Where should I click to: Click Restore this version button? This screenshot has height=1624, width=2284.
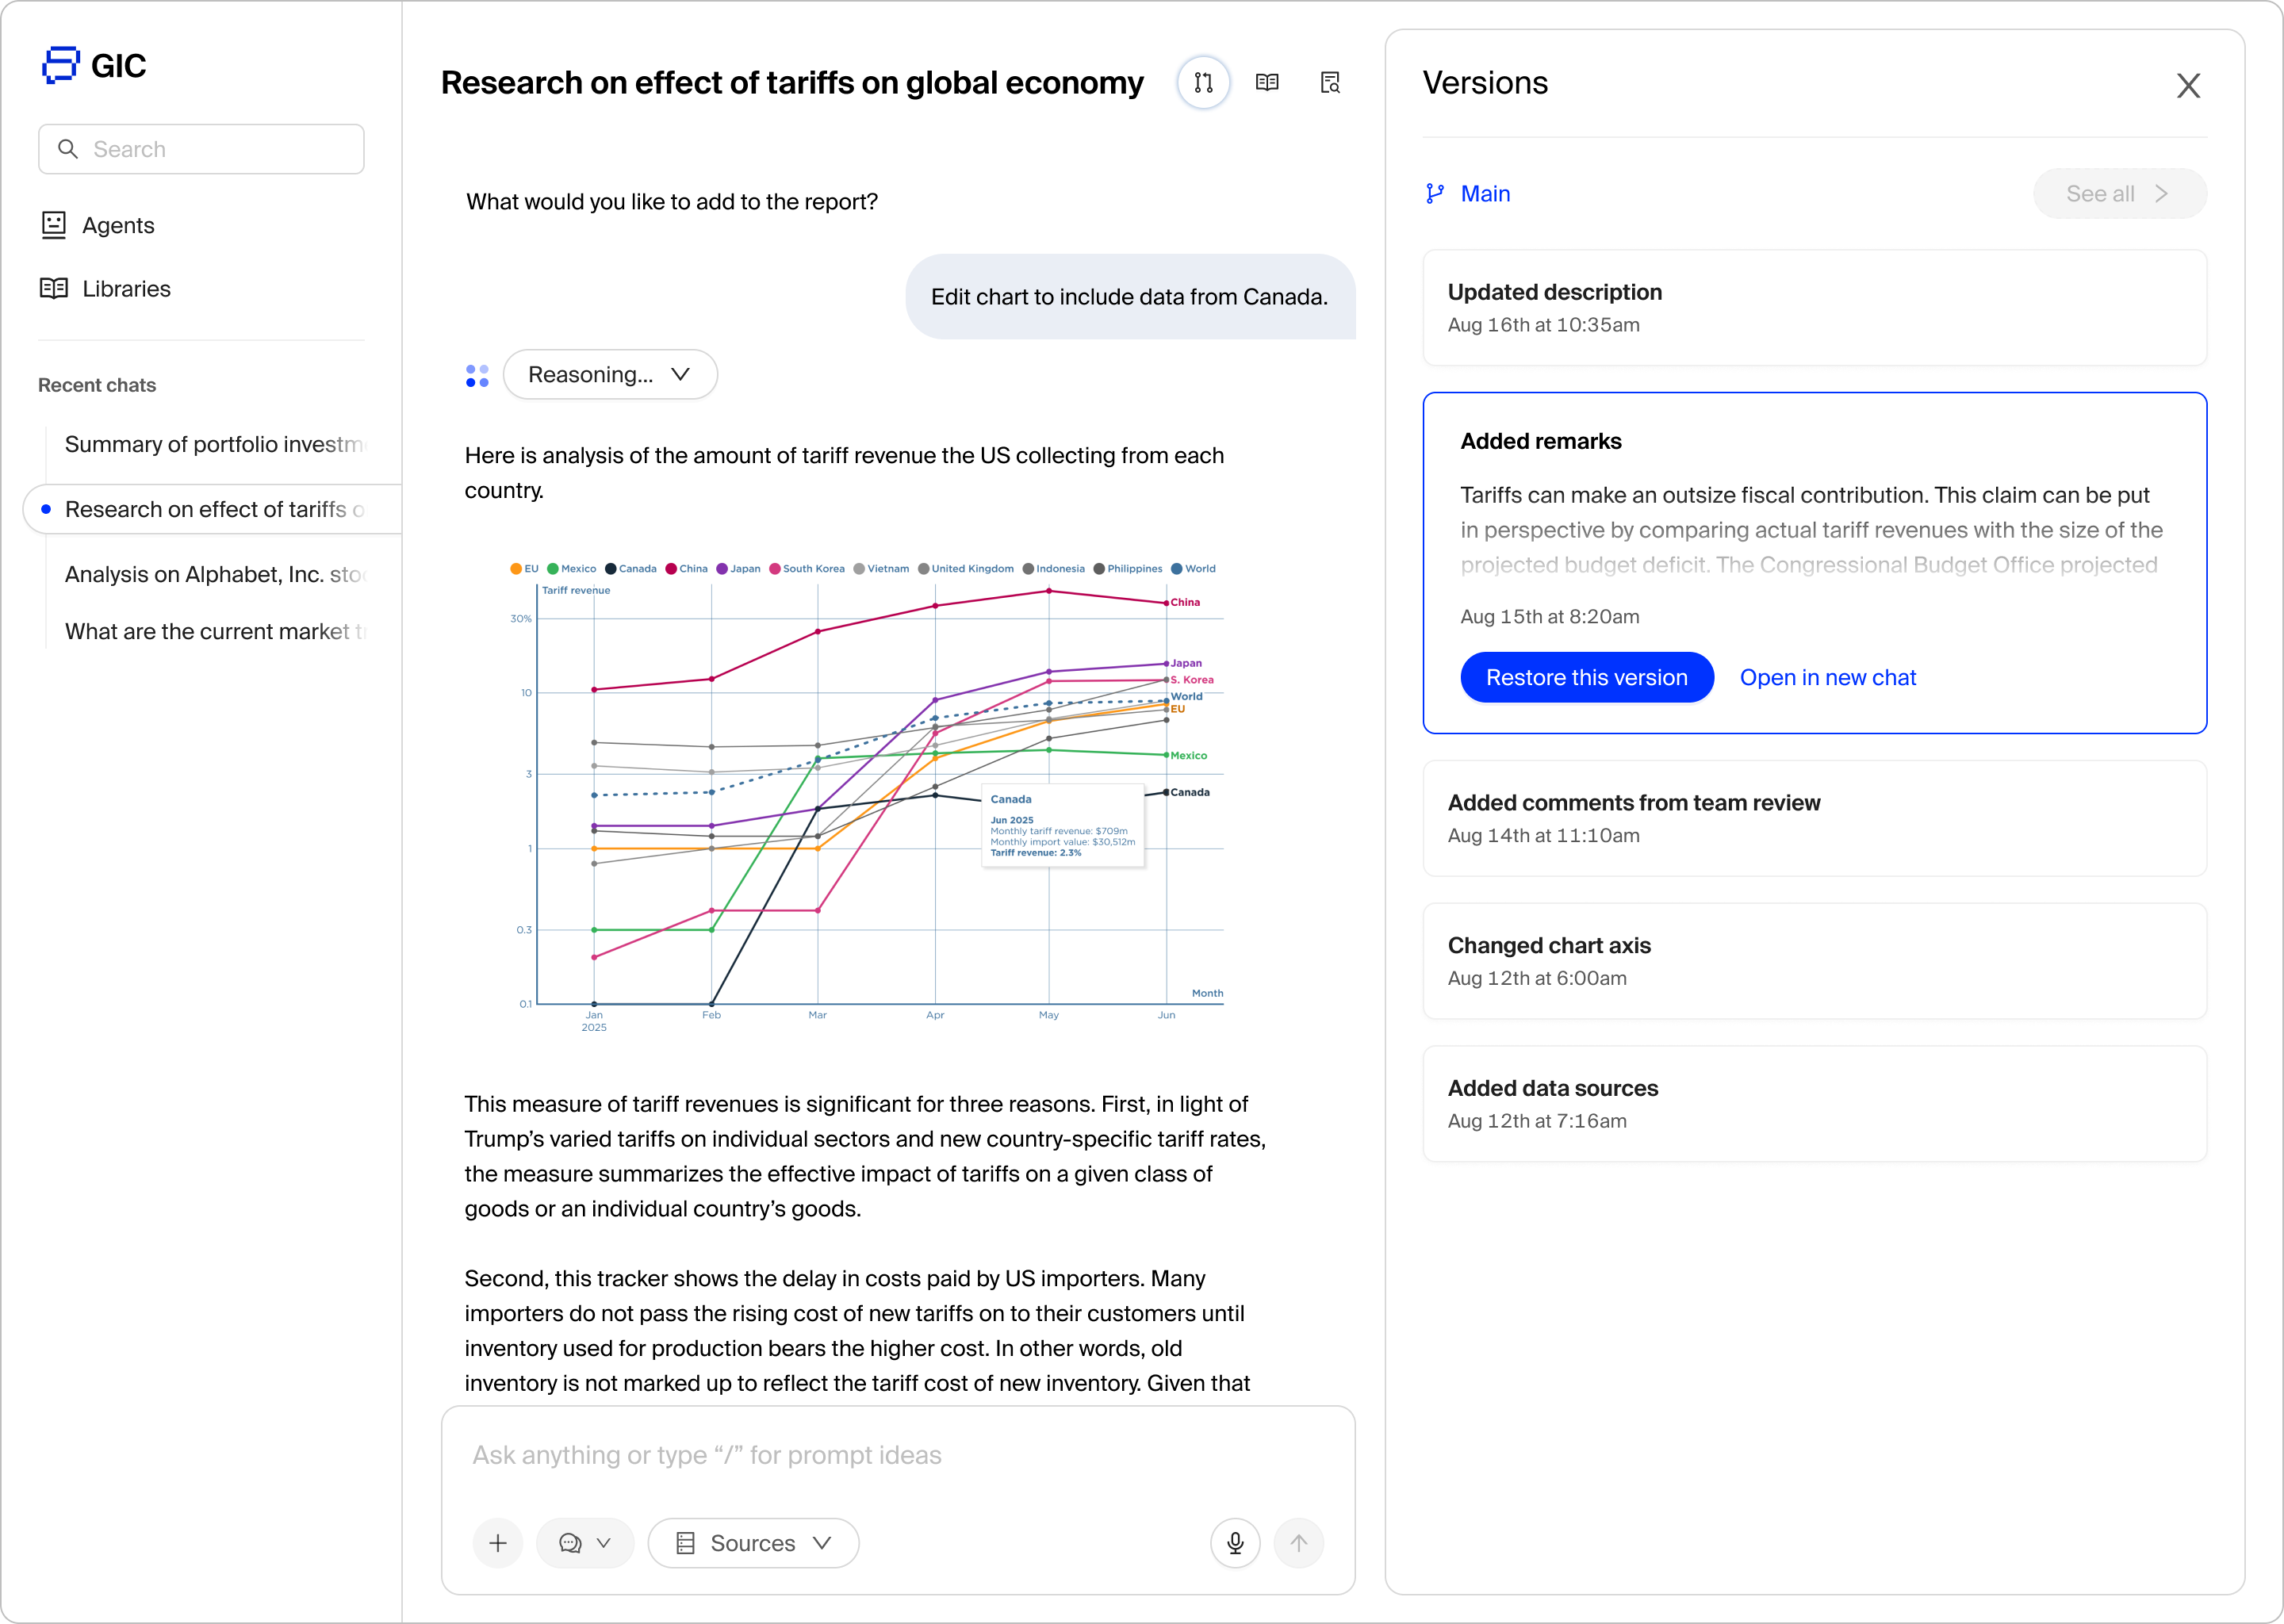1586,677
